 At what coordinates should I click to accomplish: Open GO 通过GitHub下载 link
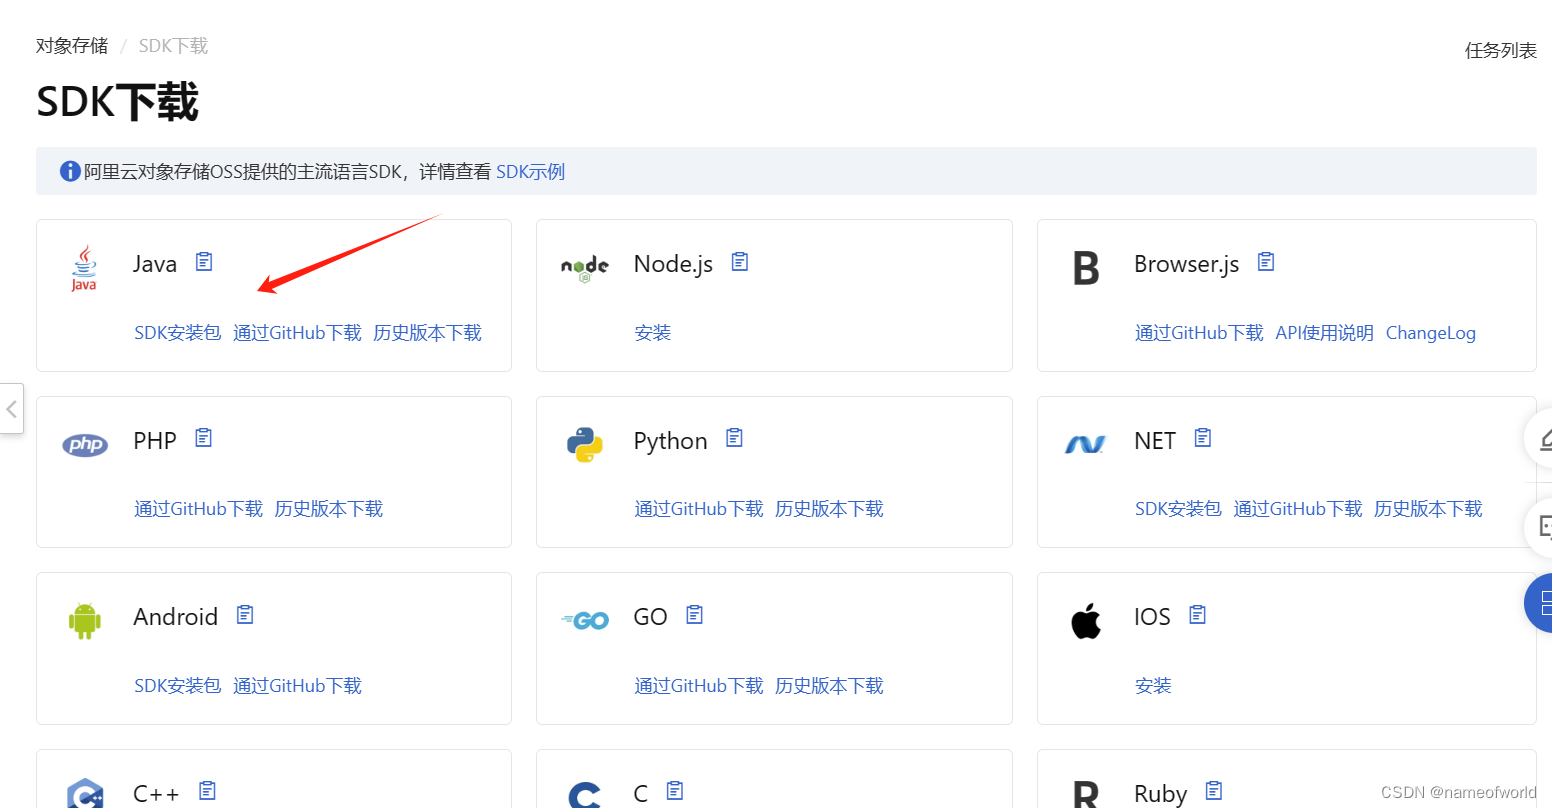(699, 686)
